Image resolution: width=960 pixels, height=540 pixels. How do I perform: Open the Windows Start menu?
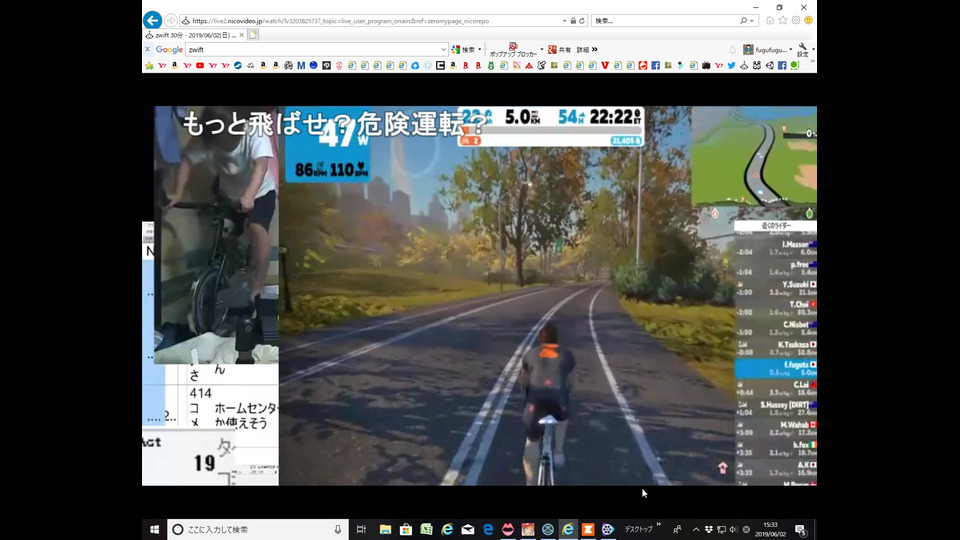(154, 529)
